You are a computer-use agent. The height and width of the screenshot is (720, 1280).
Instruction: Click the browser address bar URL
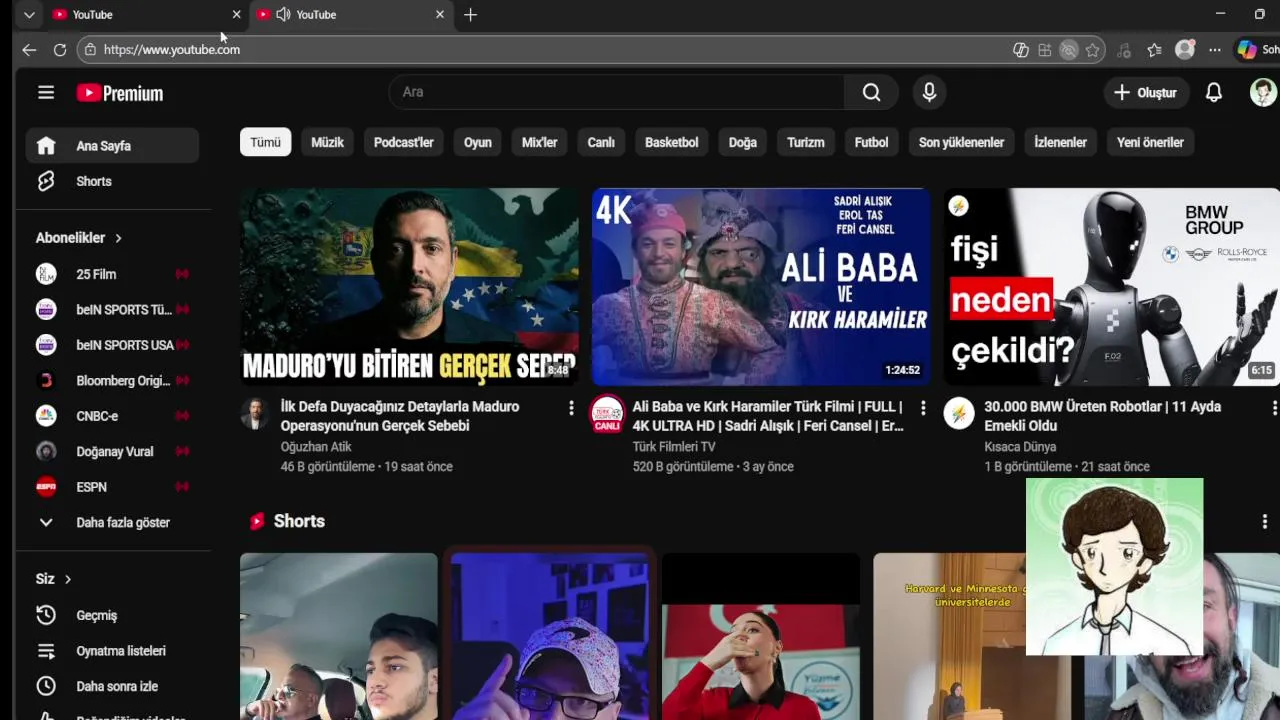[x=171, y=50]
